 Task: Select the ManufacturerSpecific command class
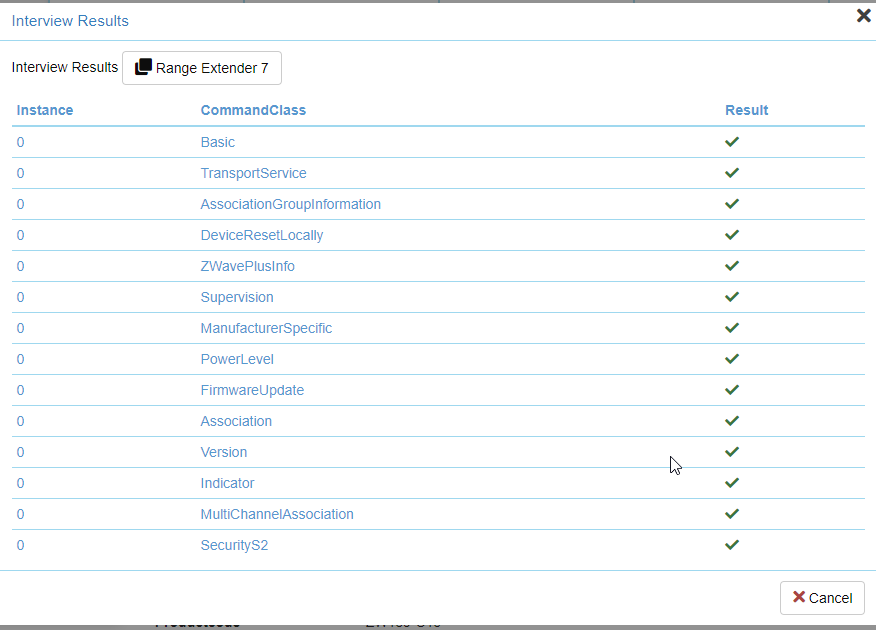(266, 328)
